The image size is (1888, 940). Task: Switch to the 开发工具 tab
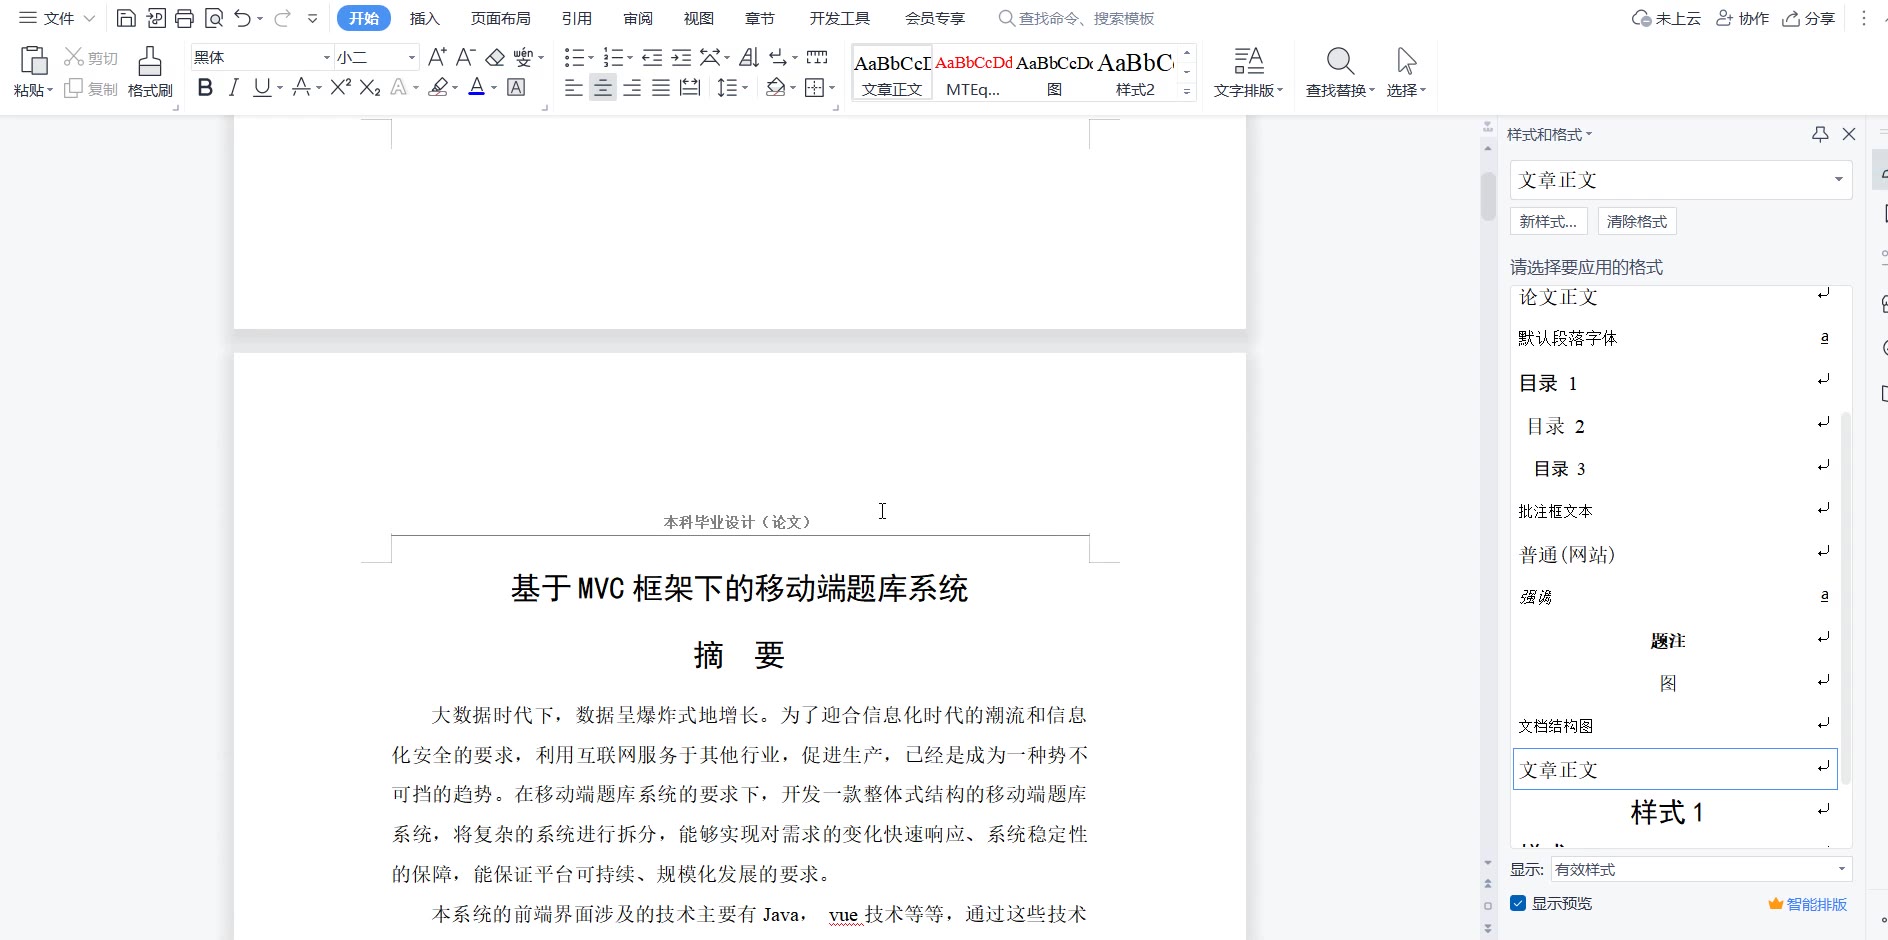(840, 18)
